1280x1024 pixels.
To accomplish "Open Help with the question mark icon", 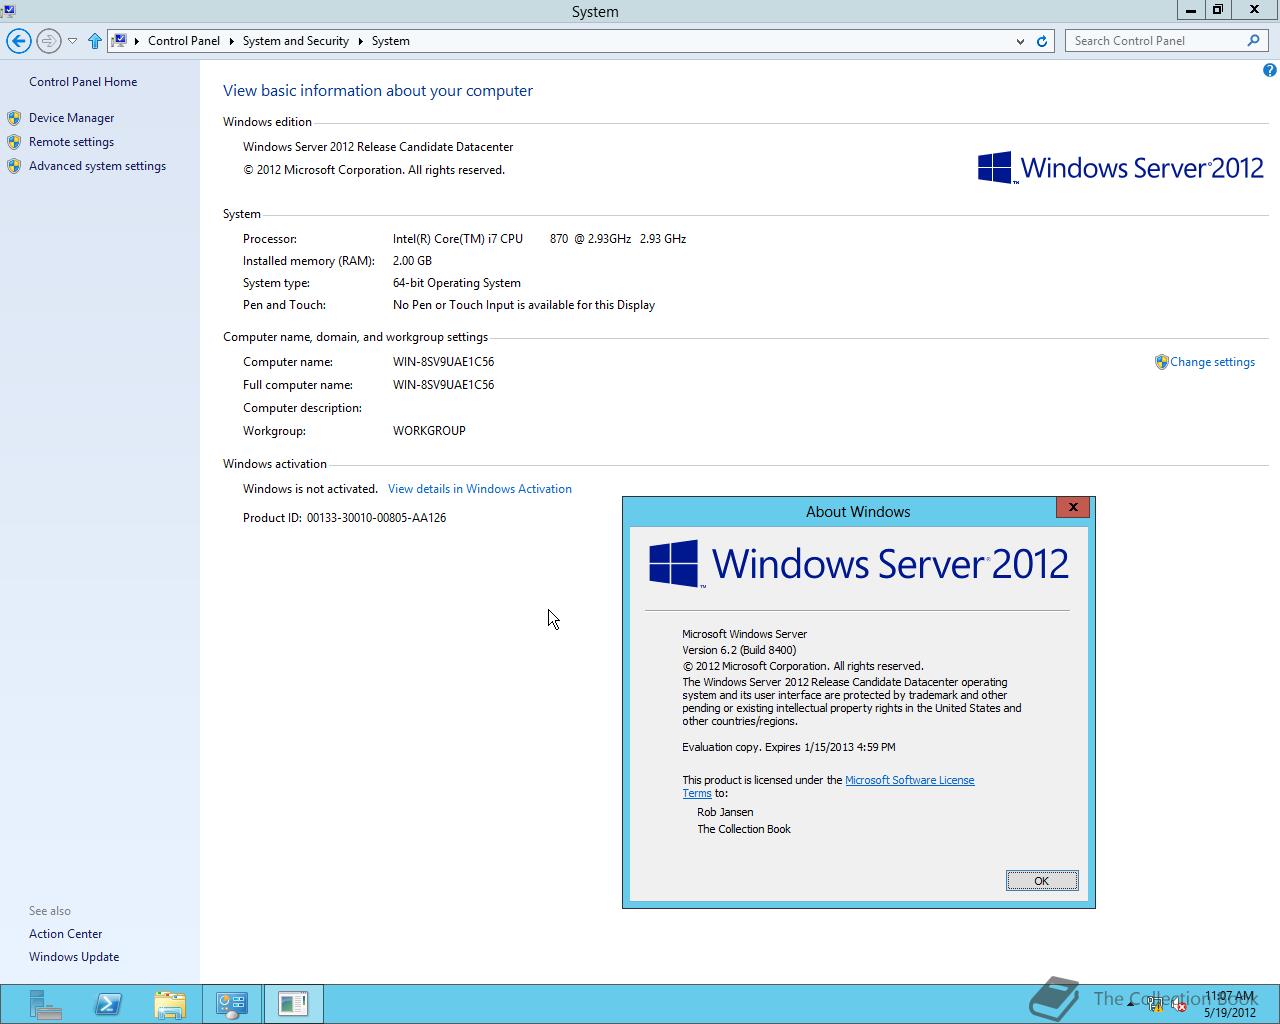I will 1270,70.
